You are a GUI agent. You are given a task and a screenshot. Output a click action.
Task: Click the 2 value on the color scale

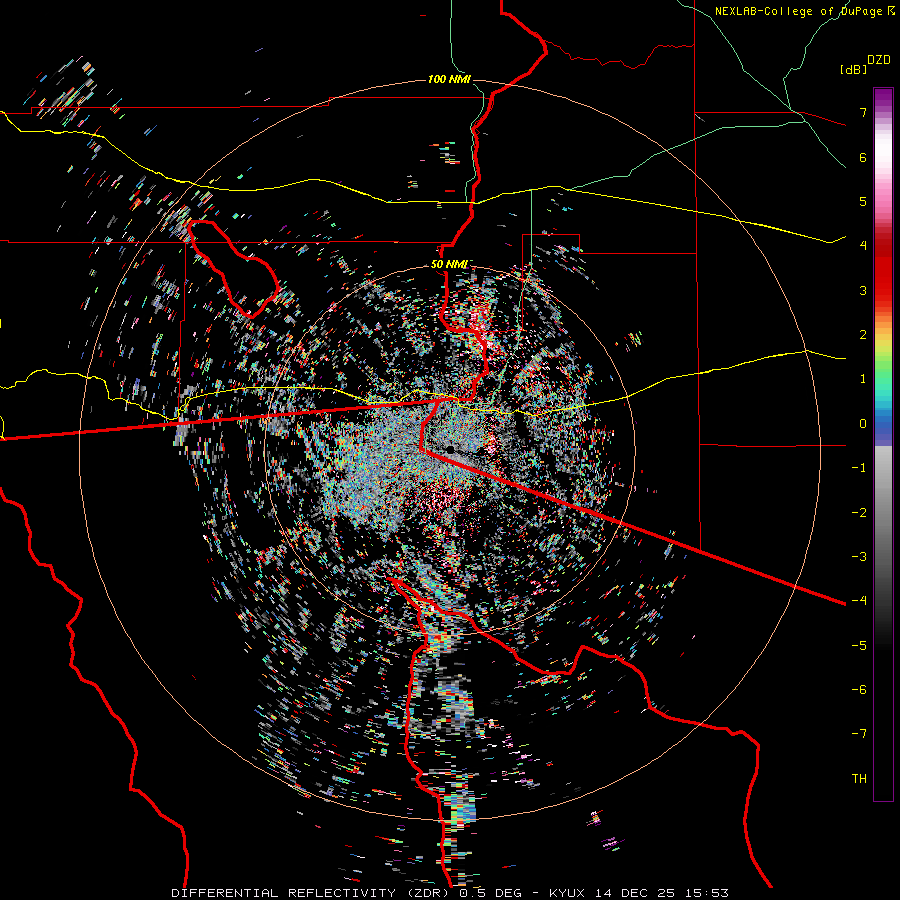pyautogui.click(x=863, y=335)
